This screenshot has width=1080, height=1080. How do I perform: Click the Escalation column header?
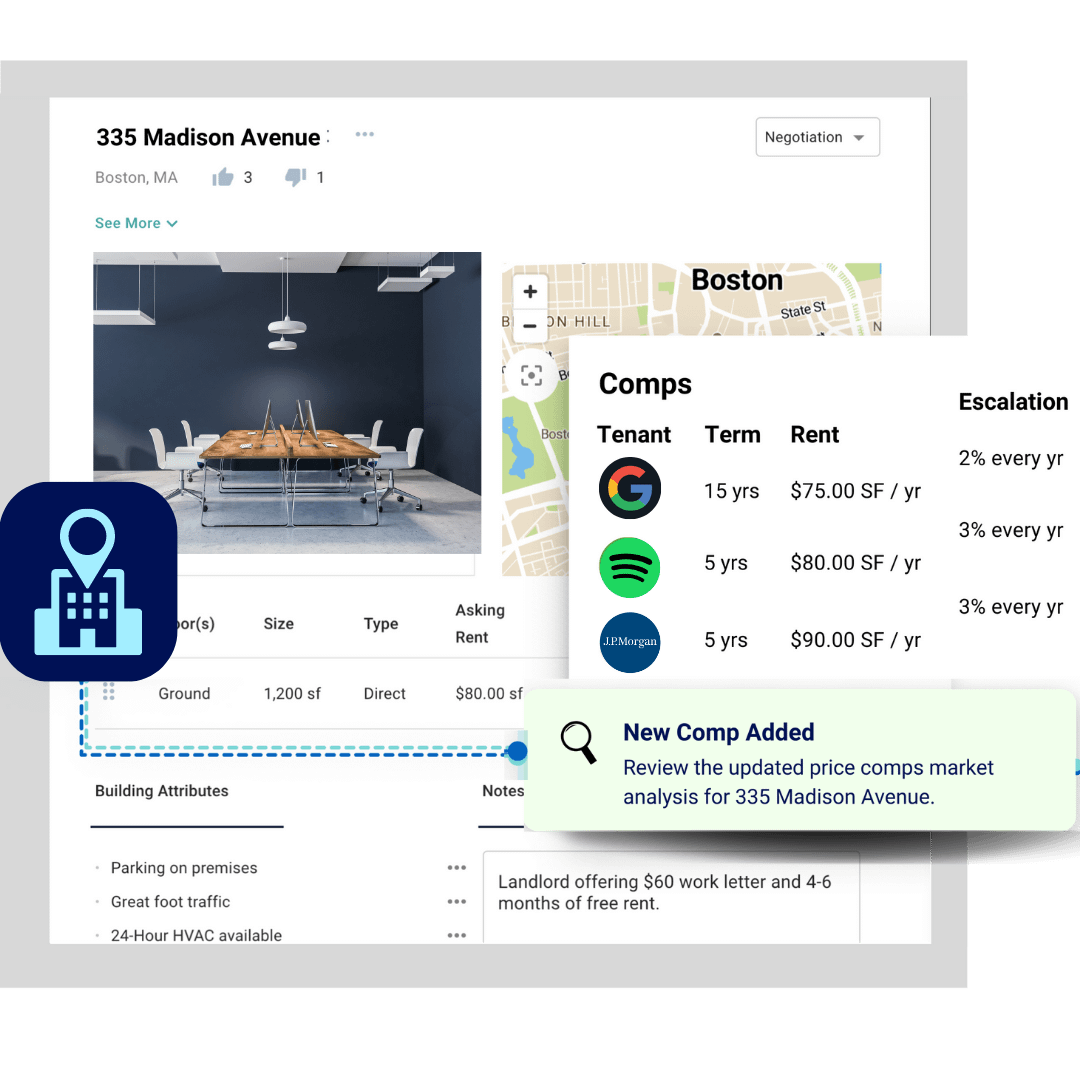[x=1013, y=402]
